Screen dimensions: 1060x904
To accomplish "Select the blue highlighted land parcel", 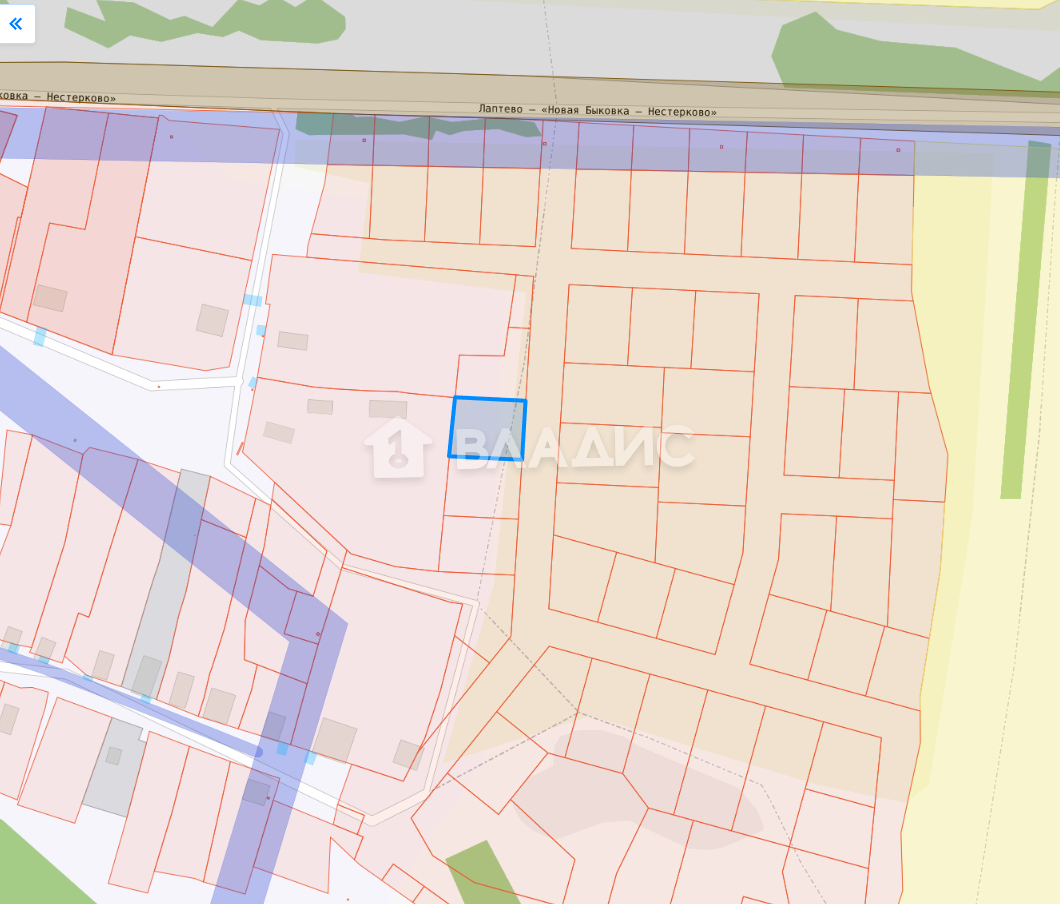I will [x=487, y=429].
